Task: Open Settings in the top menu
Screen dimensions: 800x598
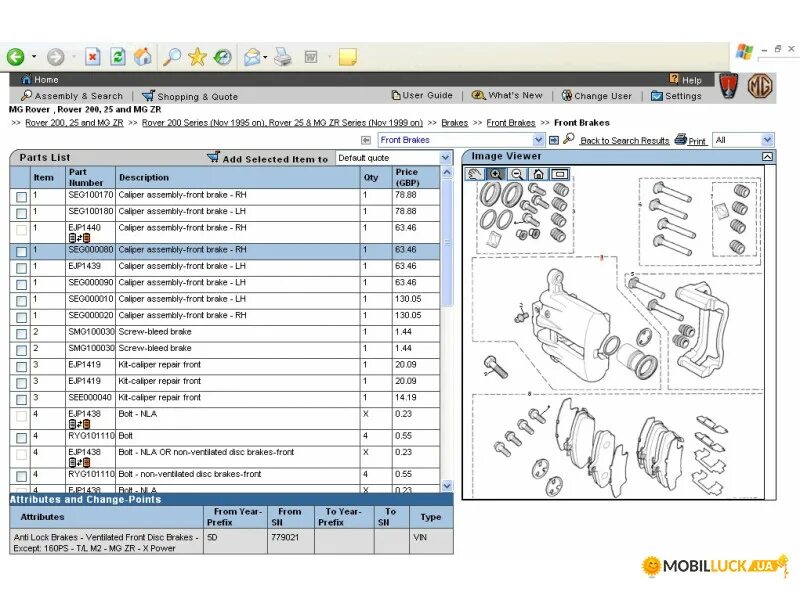Action: tap(677, 95)
